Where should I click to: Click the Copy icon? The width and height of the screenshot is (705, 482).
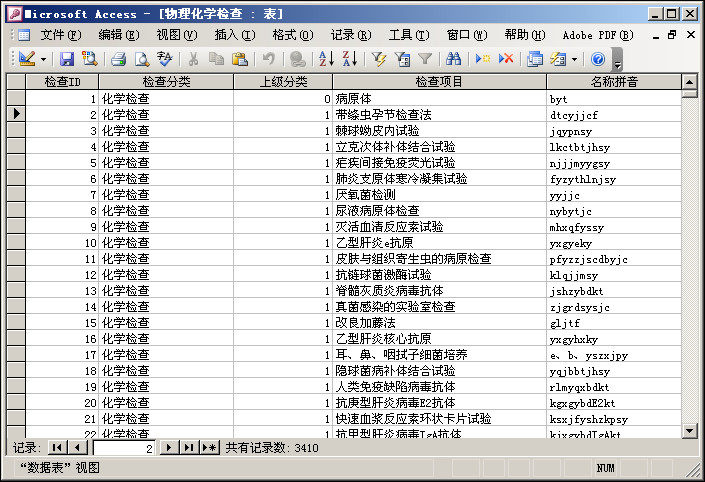(217, 59)
